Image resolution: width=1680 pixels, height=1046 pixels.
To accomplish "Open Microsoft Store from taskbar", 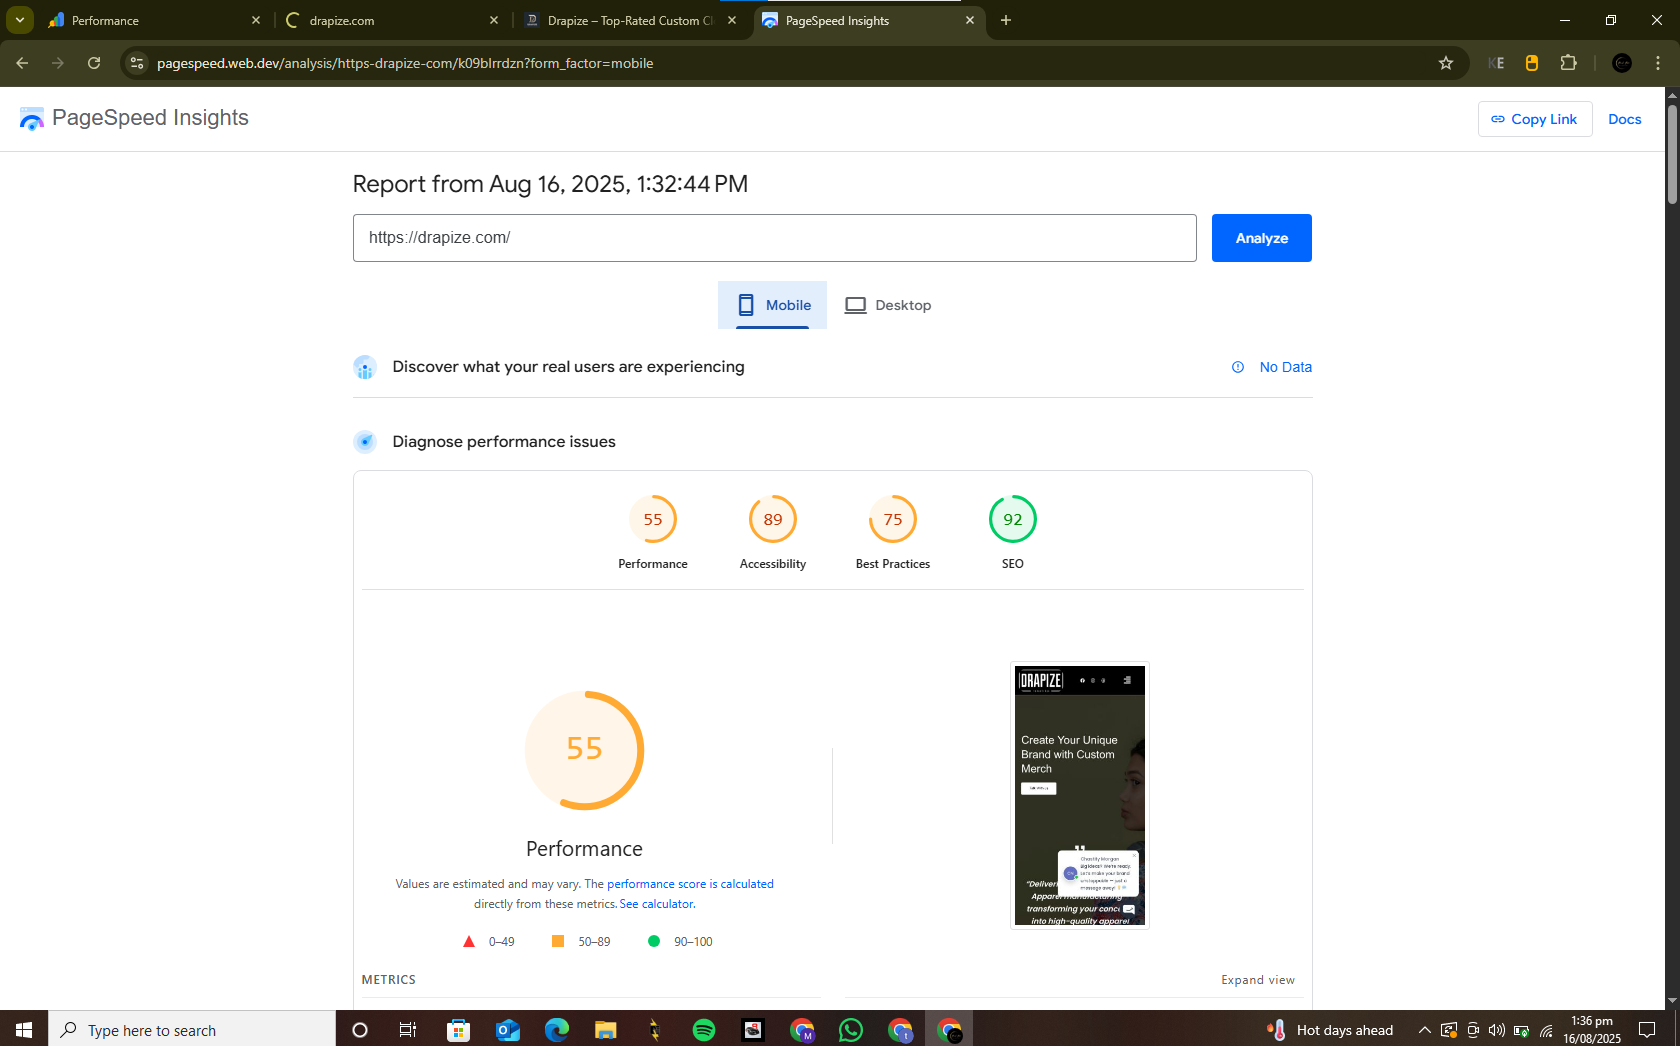I will tap(458, 1029).
